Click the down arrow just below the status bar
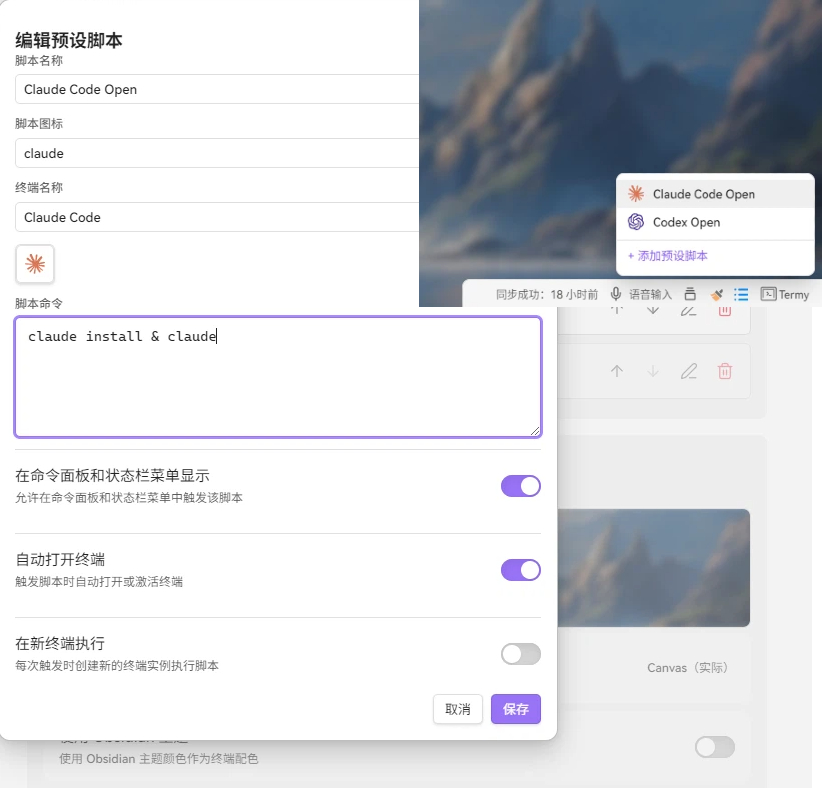Screen dimensions: 822x798 (x=653, y=310)
